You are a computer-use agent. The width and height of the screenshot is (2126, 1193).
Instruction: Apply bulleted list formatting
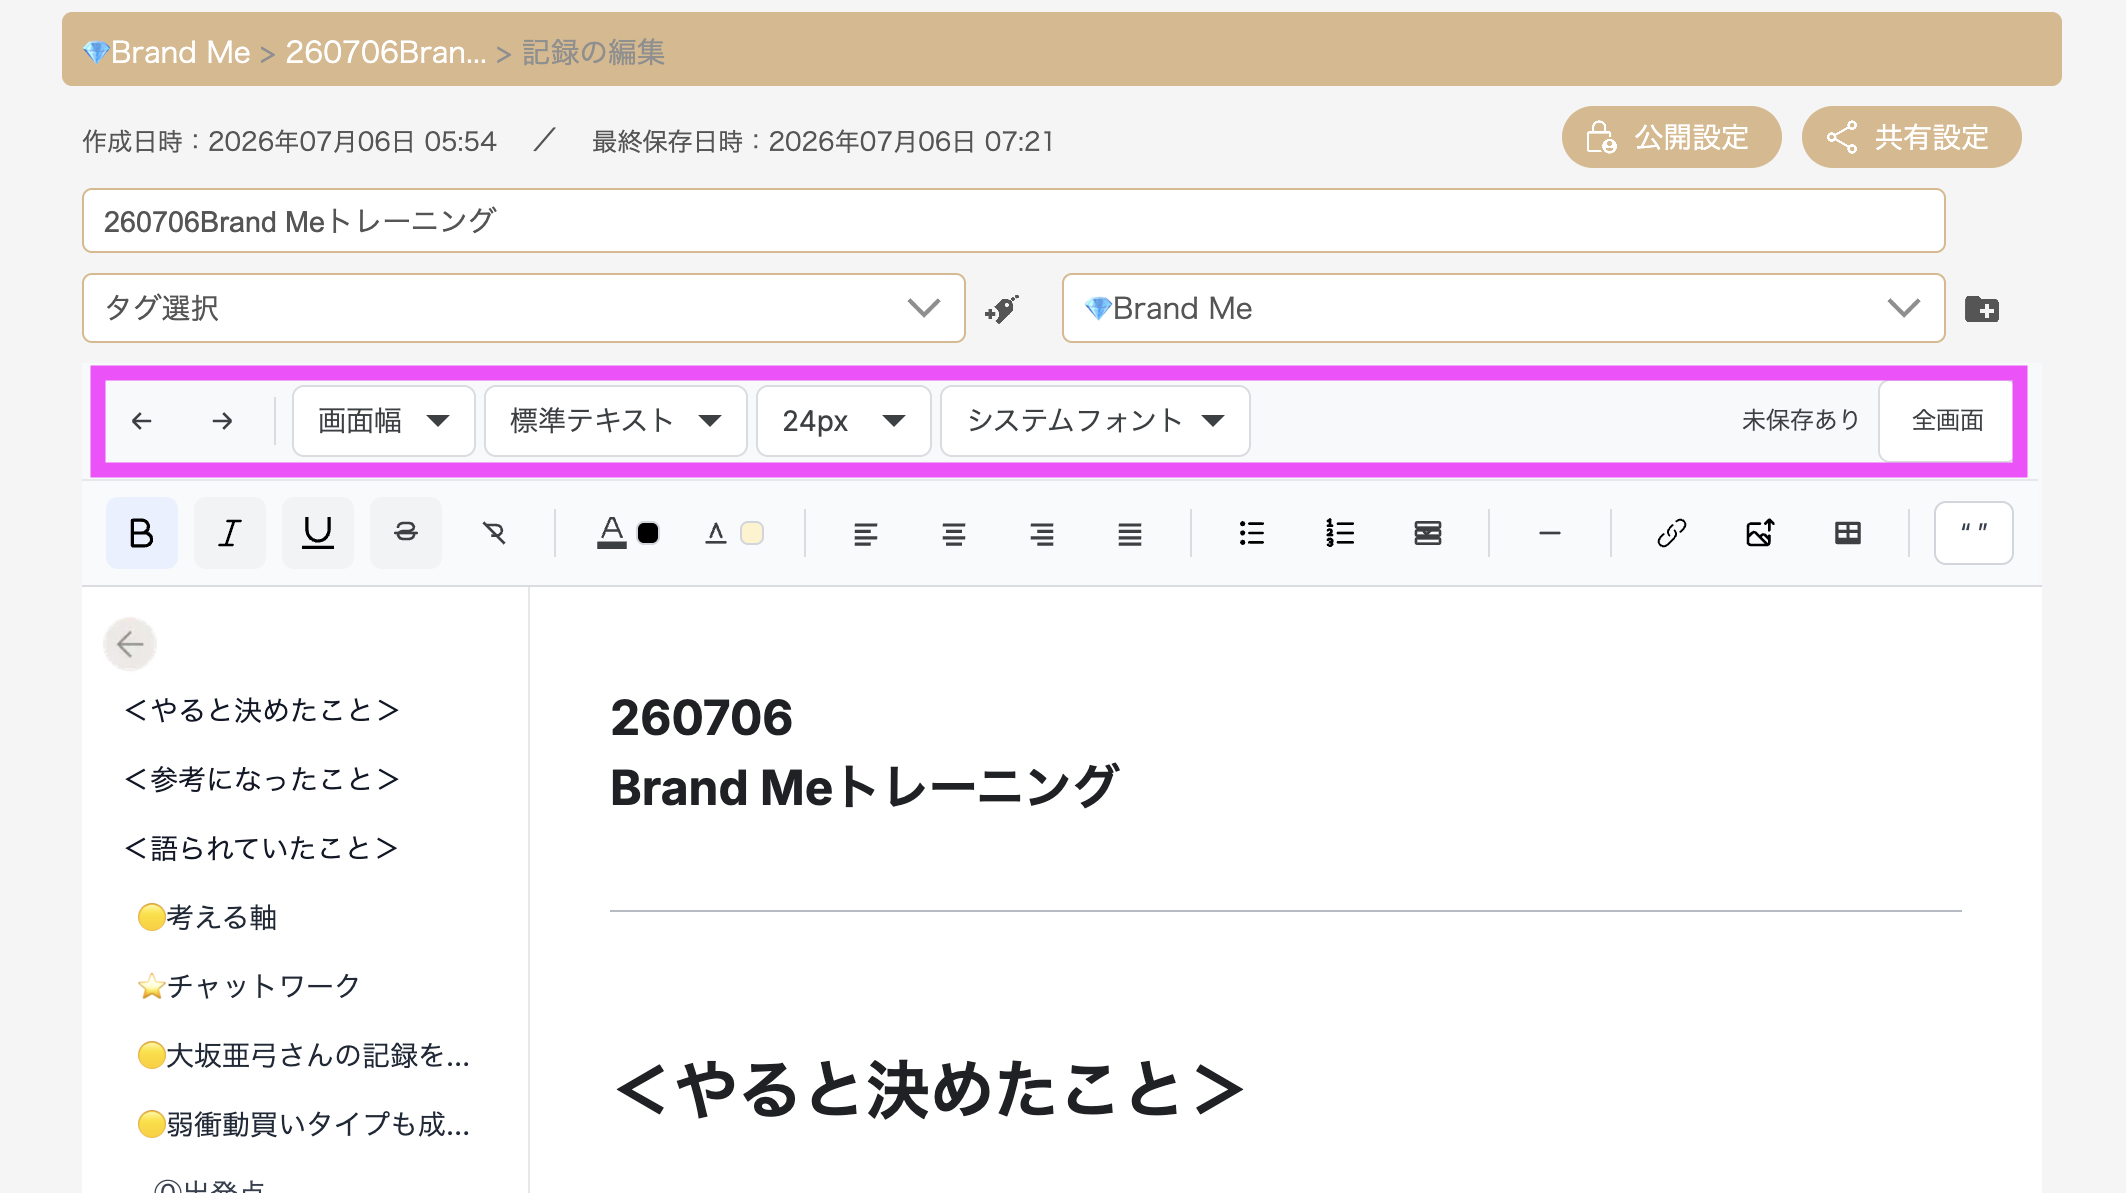pos(1251,533)
